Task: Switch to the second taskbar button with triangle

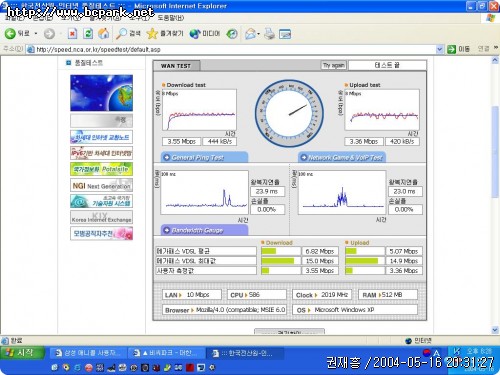Action: click(x=167, y=353)
